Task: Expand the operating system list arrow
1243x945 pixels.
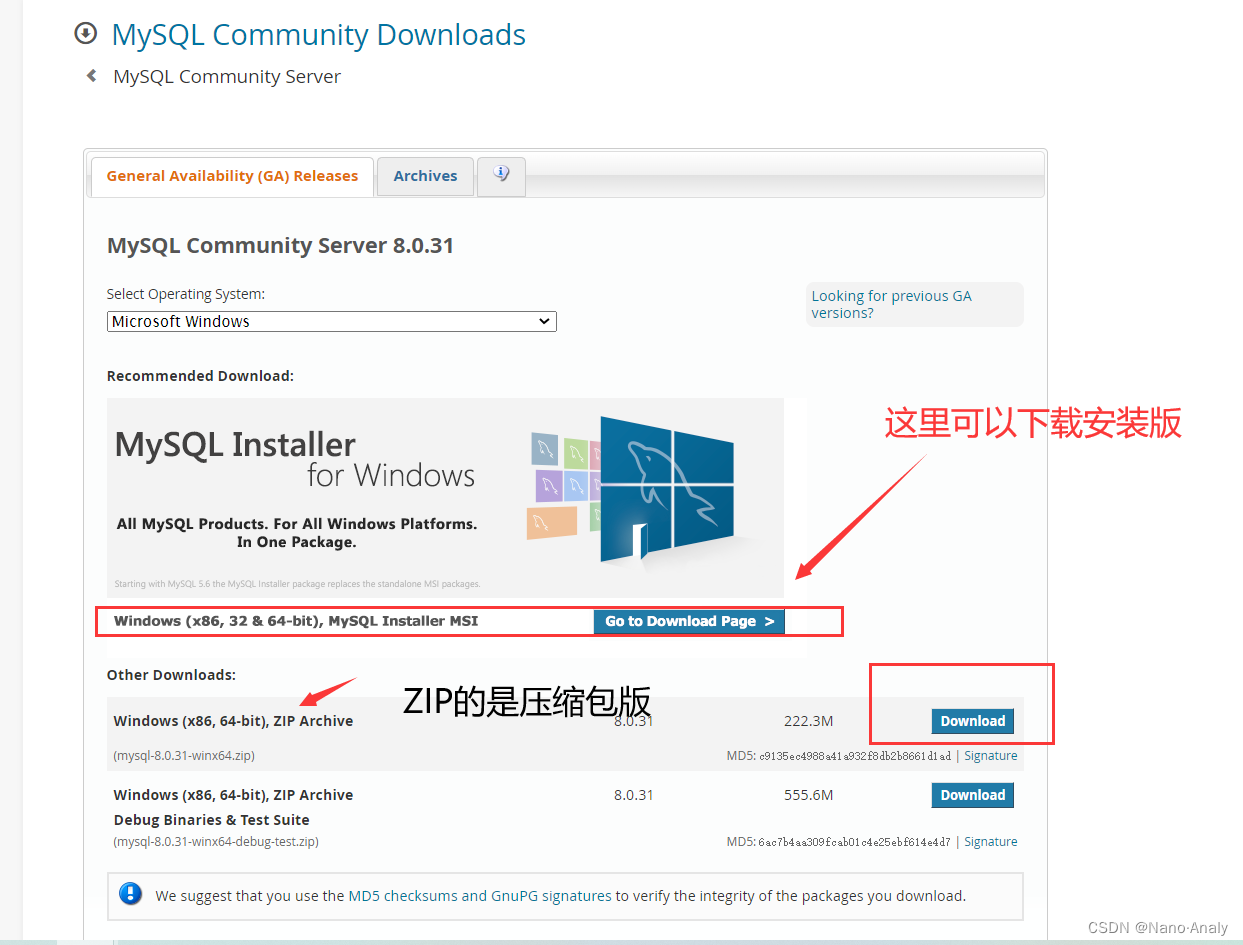Action: [543, 321]
